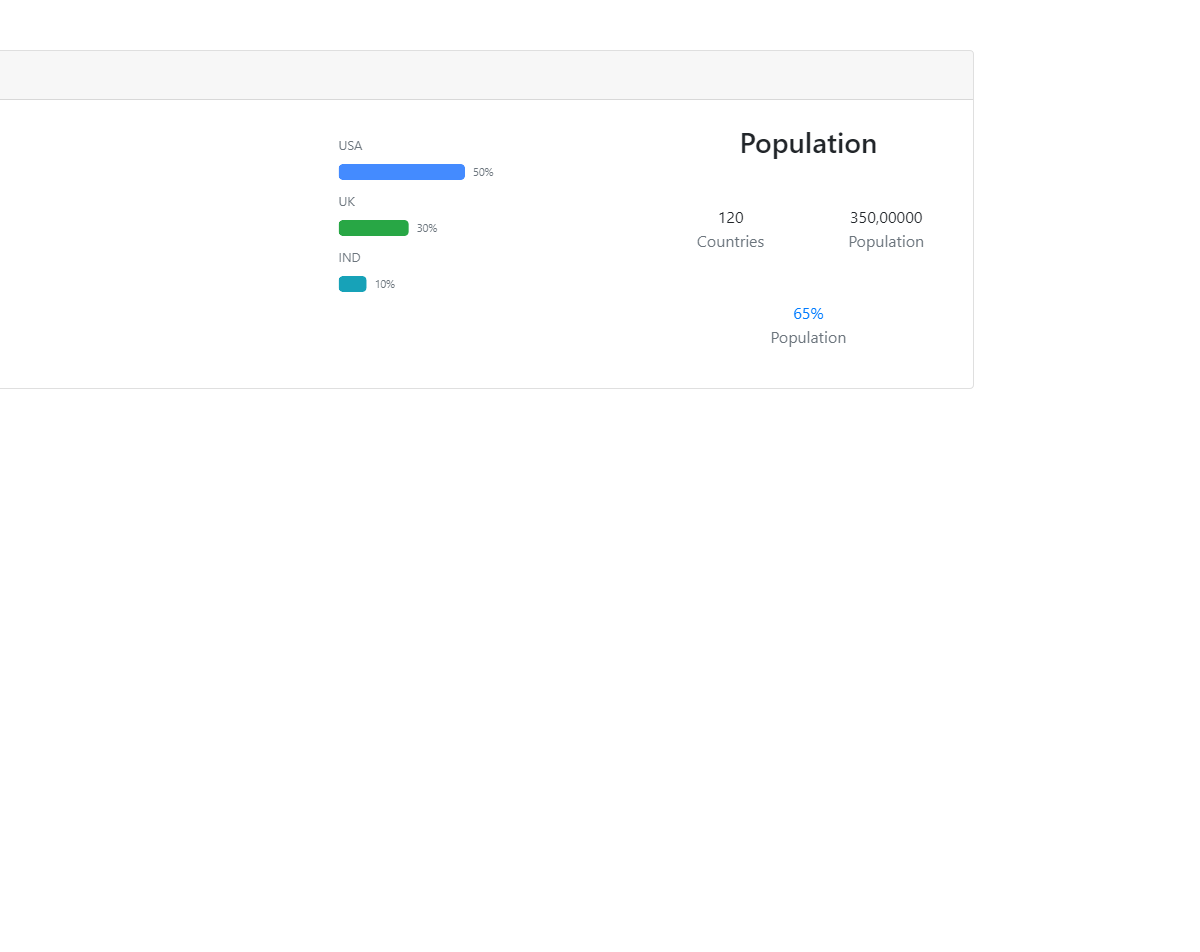Viewport: 1200px width, 952px height.
Task: Click the Countries caption
Action: coord(730,242)
